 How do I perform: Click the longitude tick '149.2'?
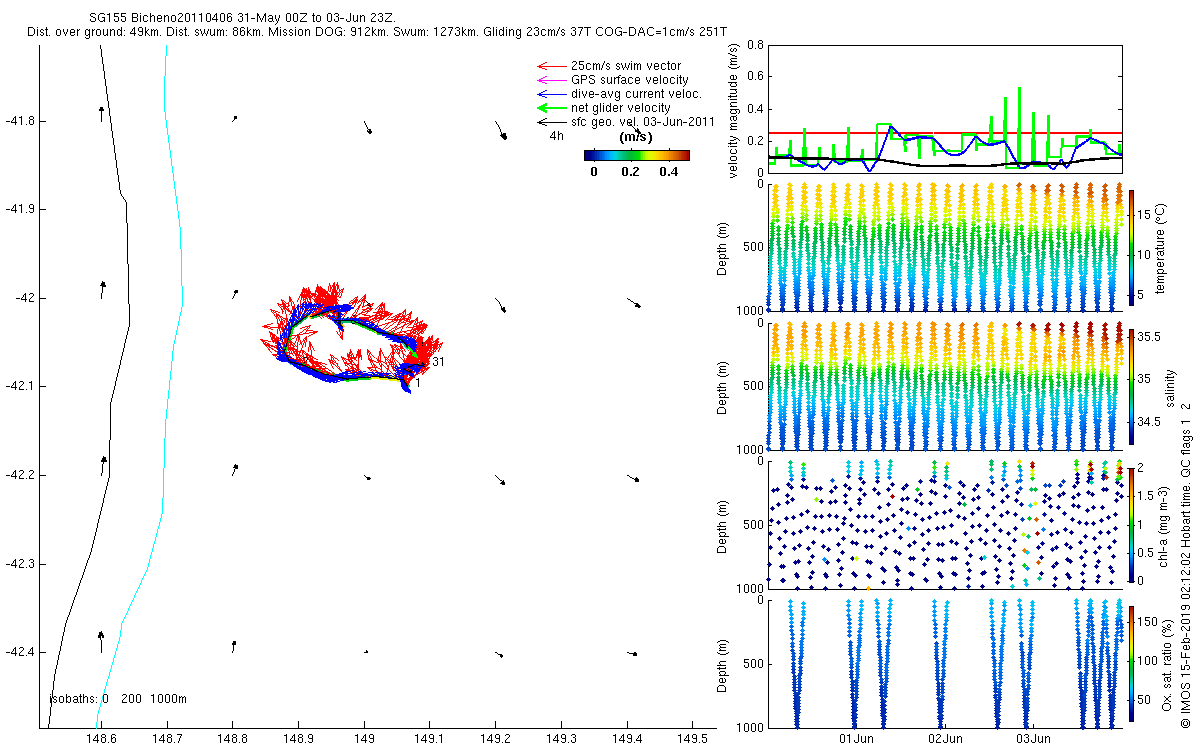click(x=496, y=739)
